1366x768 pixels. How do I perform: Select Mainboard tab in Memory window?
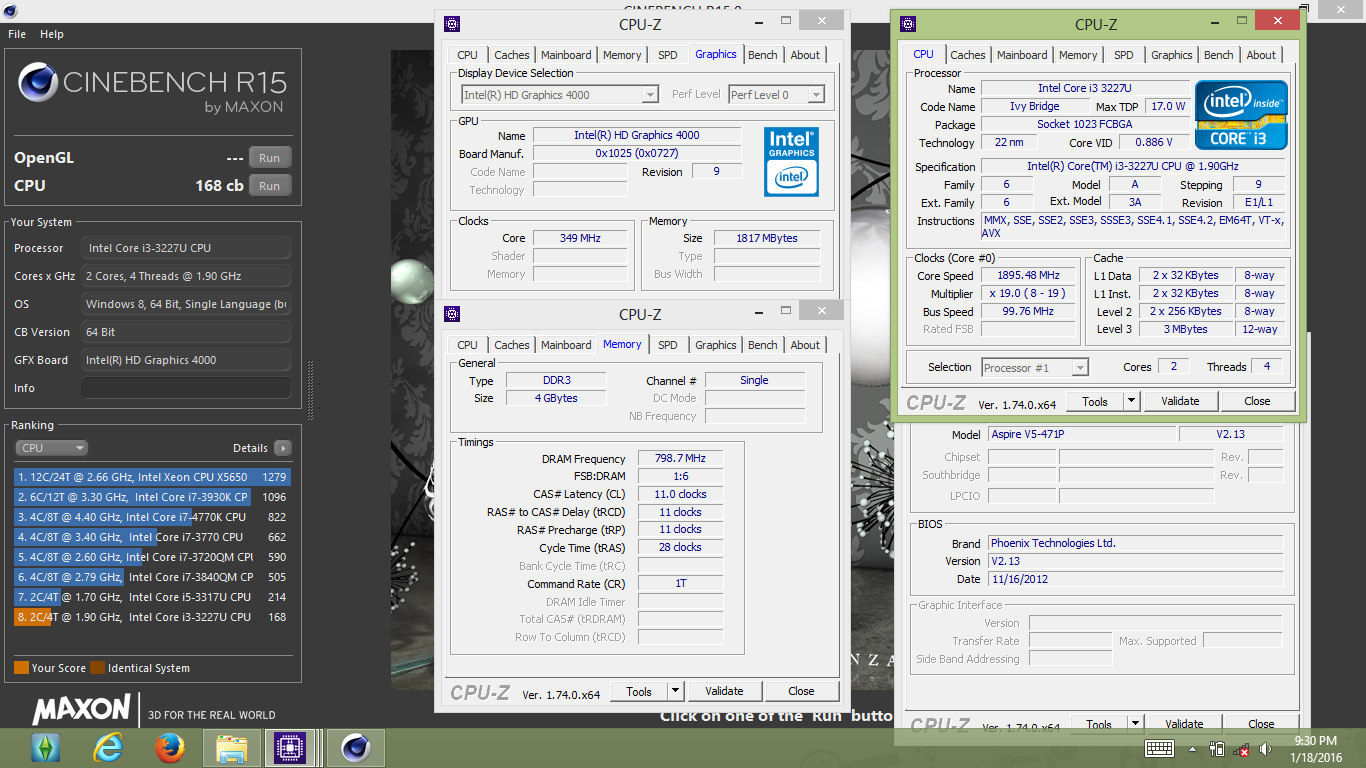tap(566, 345)
